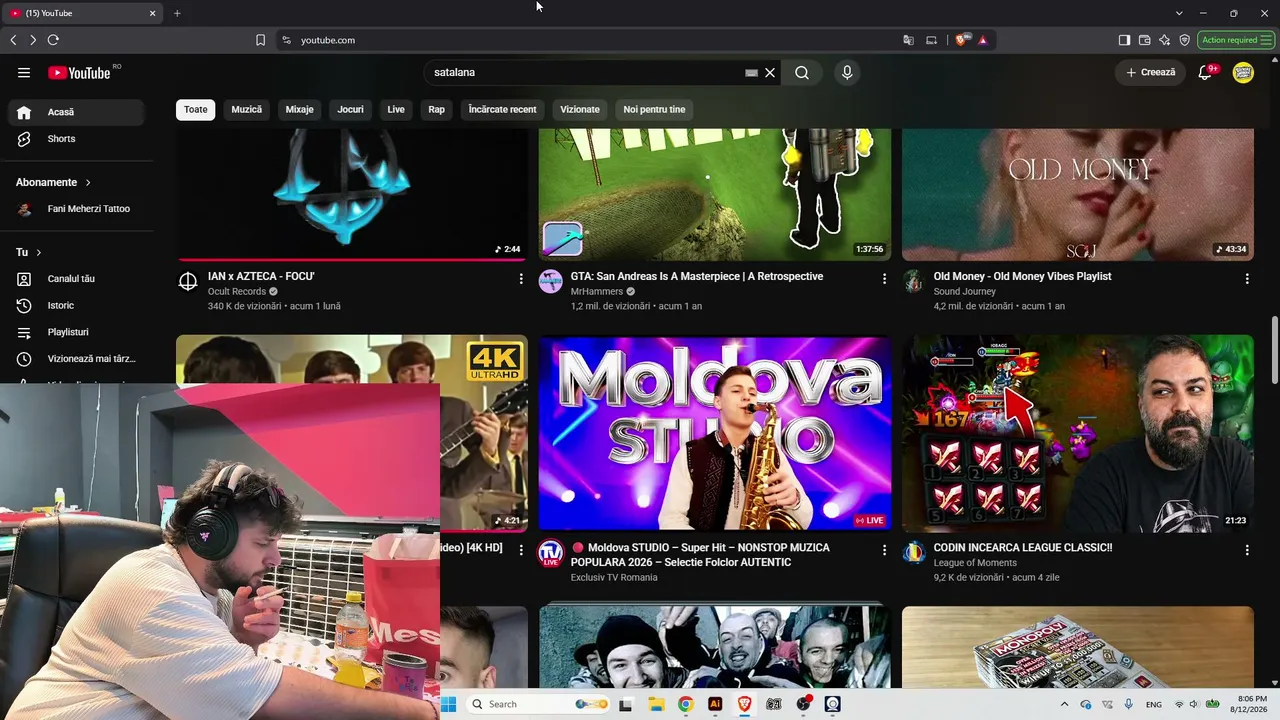Viewport: 1280px width, 720px height.
Task: Open more options for GTA San Andreas video
Action: coord(884,279)
